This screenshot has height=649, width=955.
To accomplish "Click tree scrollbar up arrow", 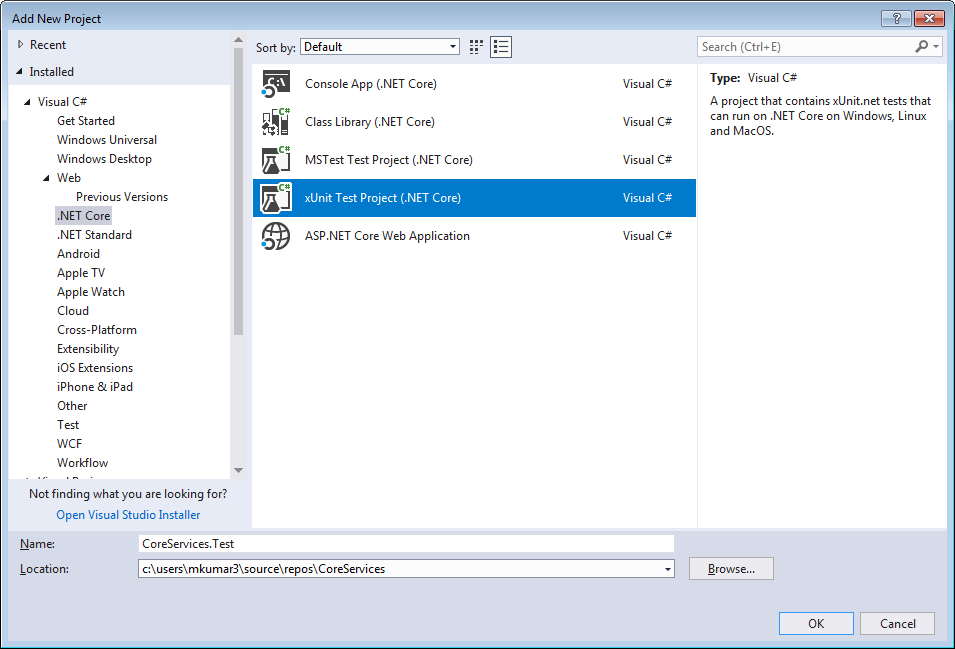I will click(x=238, y=40).
